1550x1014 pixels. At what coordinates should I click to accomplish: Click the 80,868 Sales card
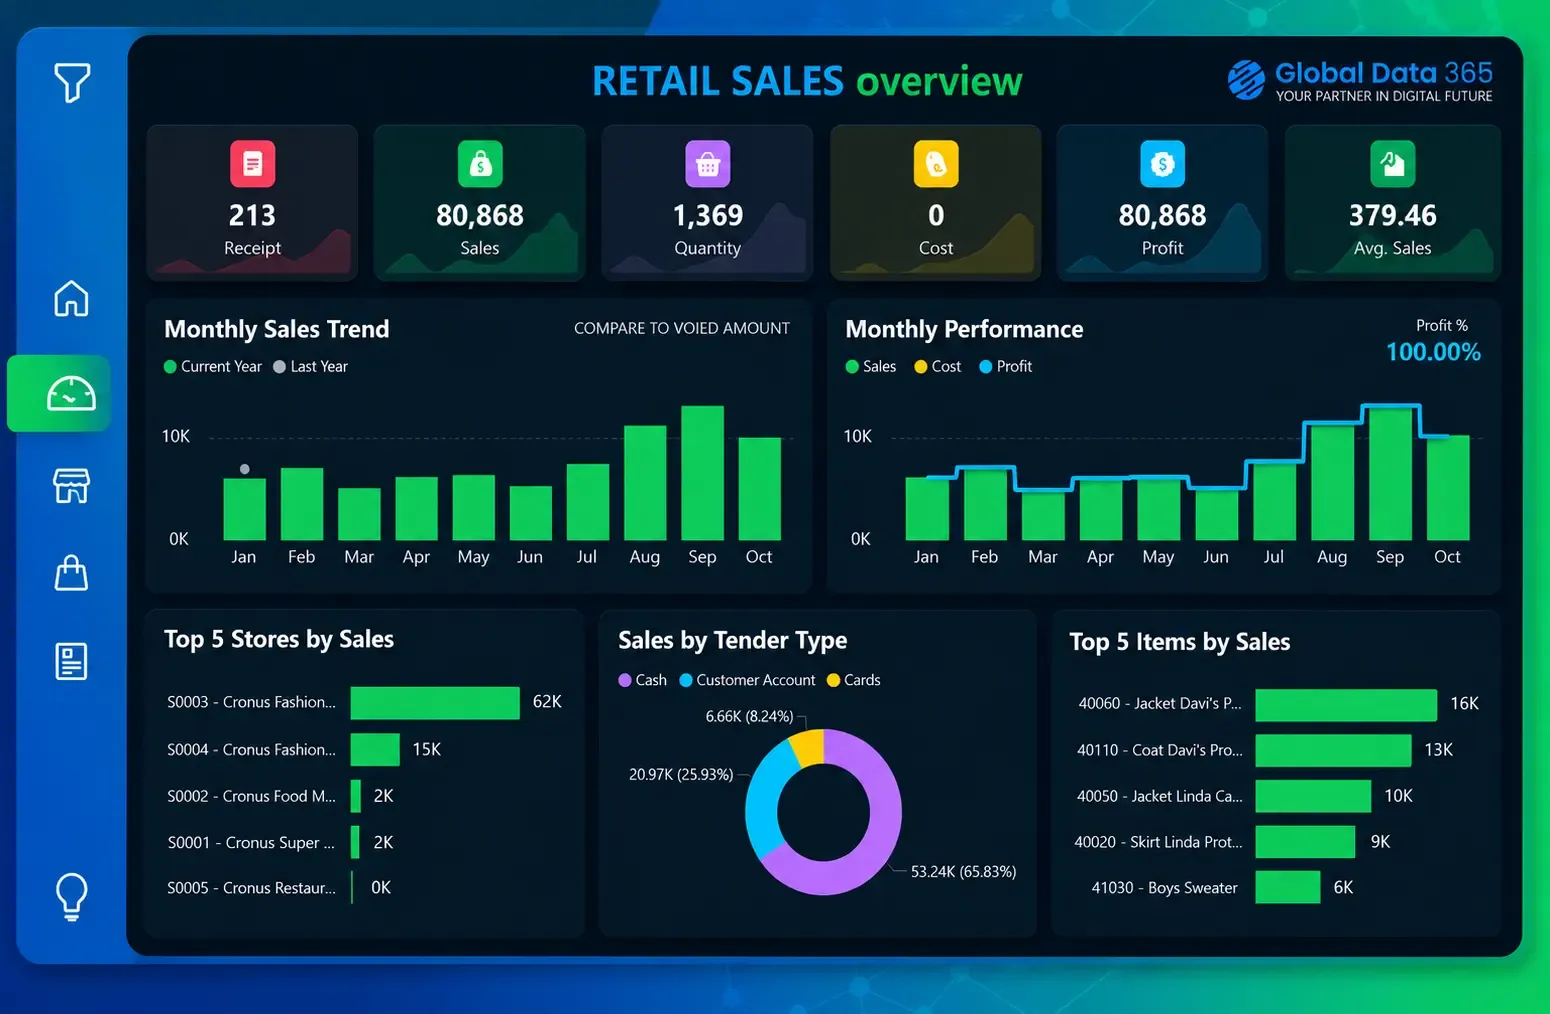click(480, 202)
